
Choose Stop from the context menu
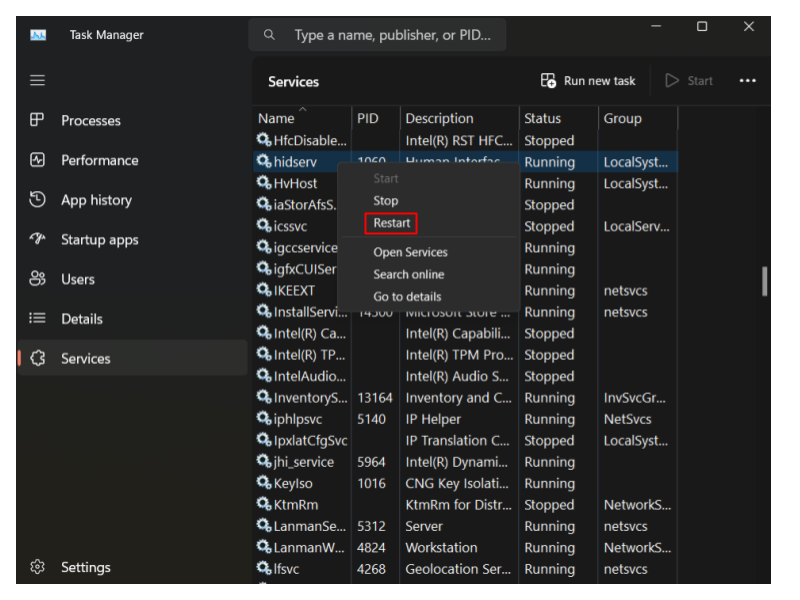[385, 201]
